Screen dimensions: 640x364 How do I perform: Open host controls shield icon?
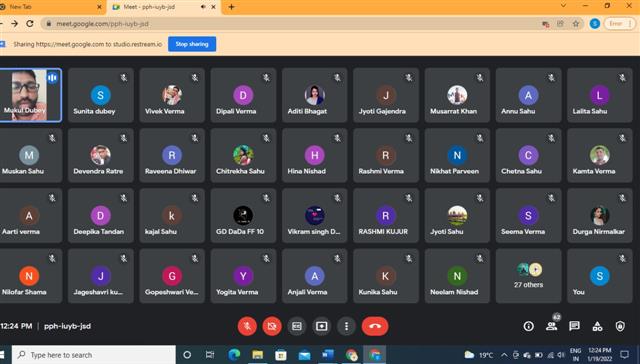[620, 326]
